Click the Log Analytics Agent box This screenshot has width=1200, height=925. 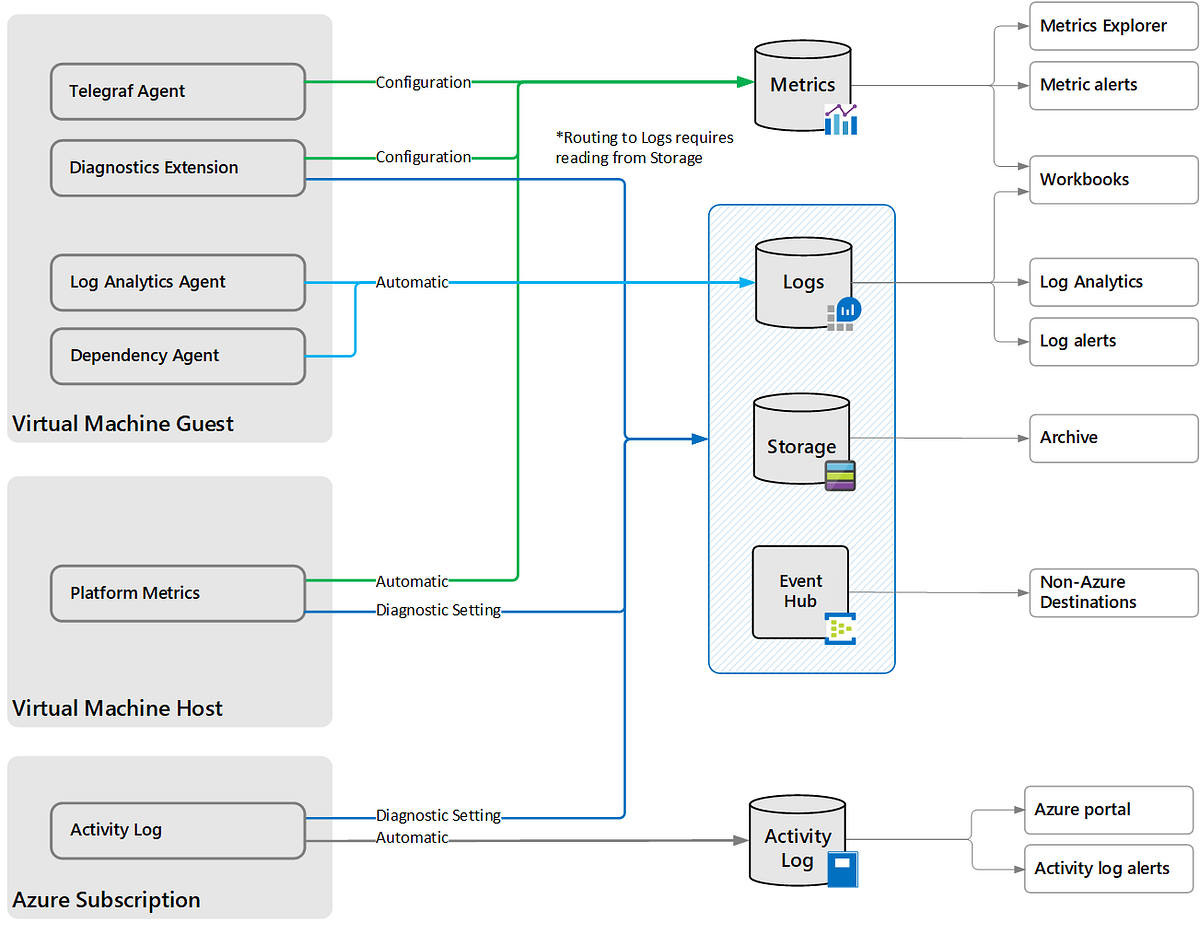click(177, 282)
